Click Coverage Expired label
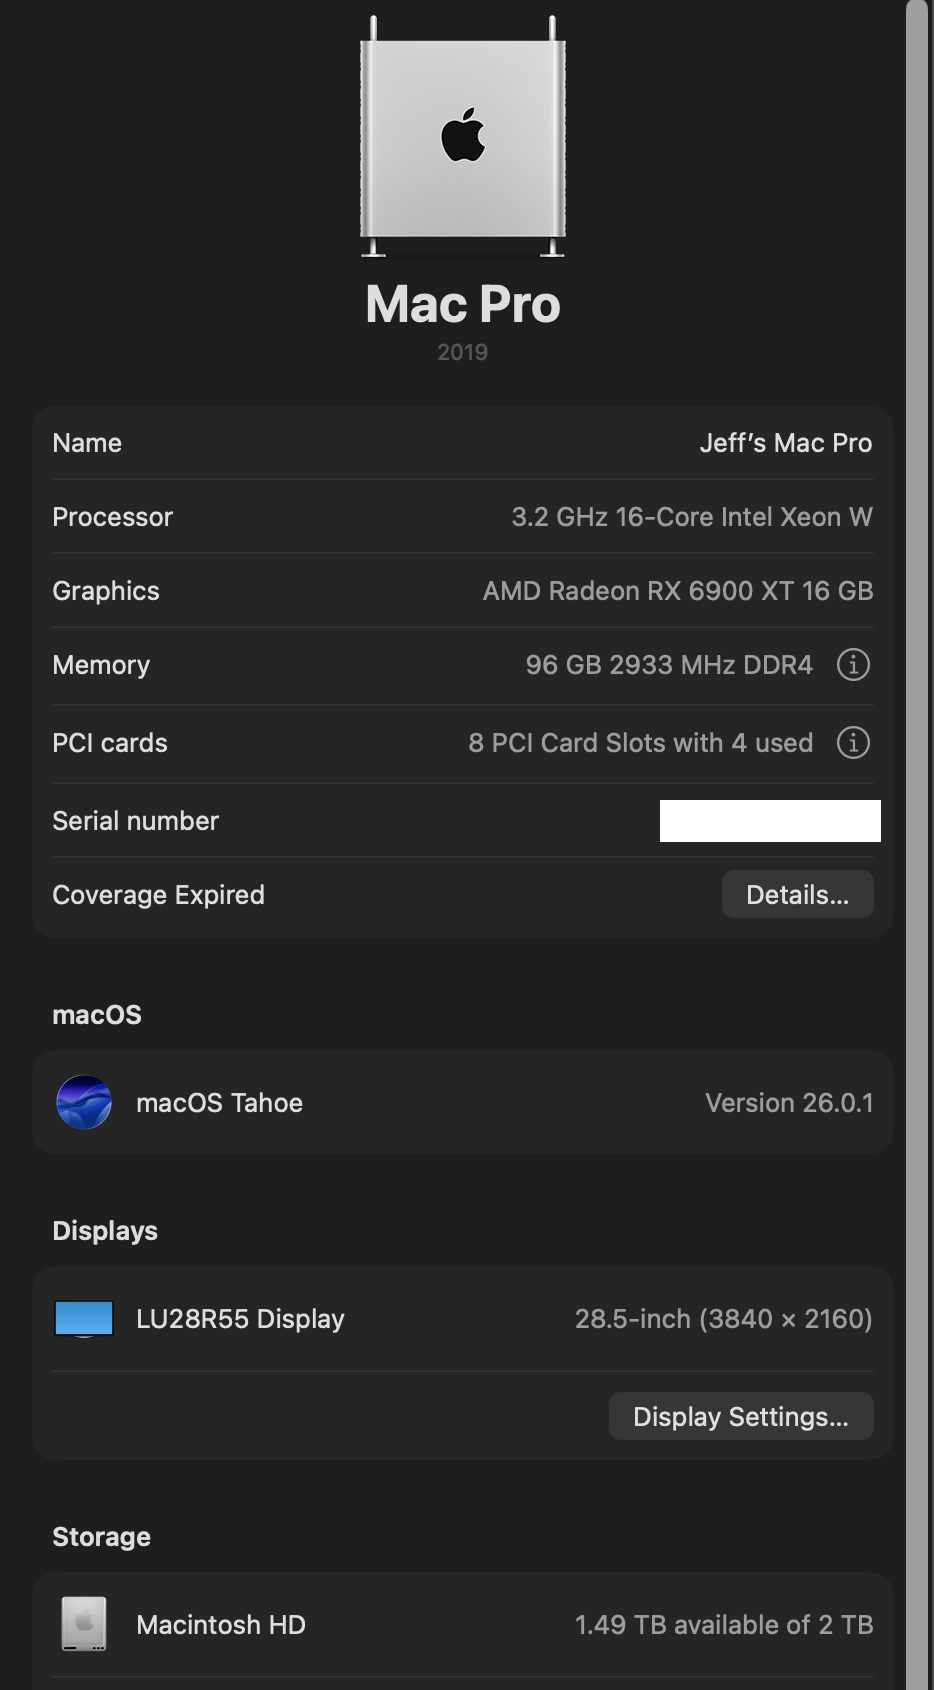934x1690 pixels. (158, 894)
